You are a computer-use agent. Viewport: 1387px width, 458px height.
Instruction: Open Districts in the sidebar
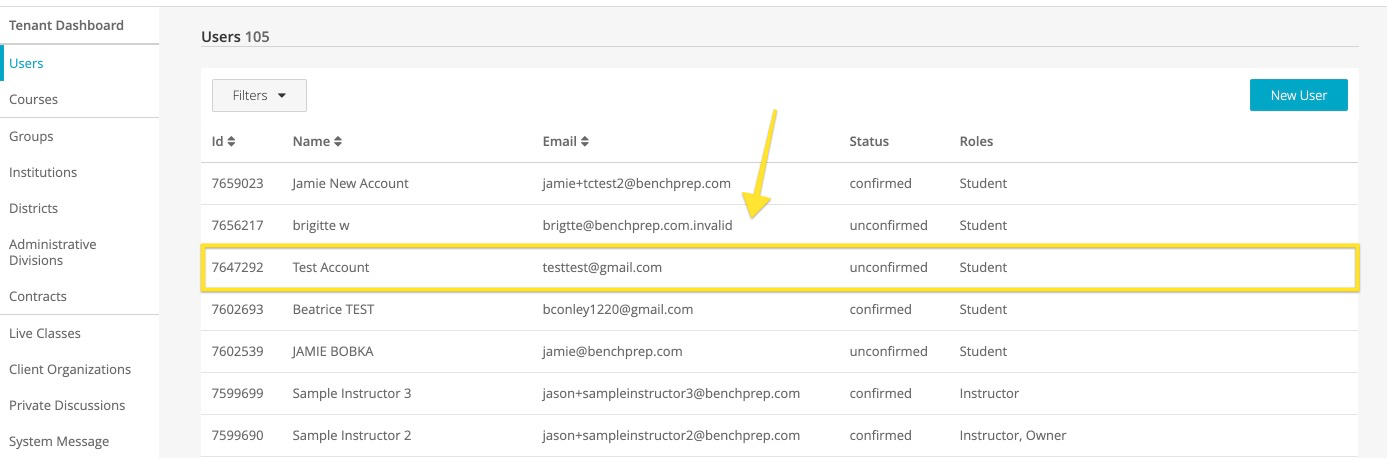pyautogui.click(x=33, y=208)
